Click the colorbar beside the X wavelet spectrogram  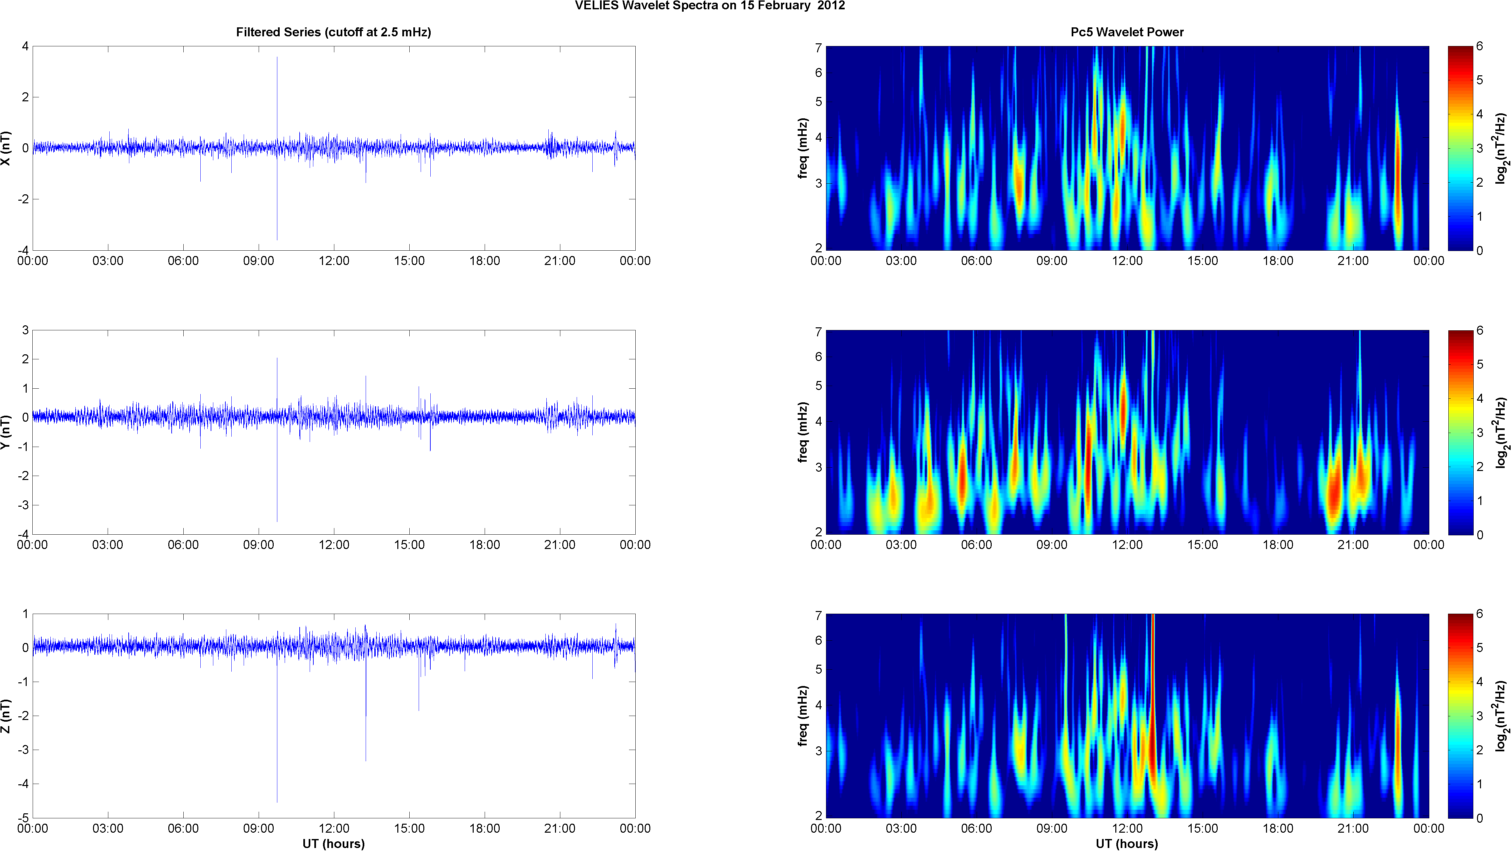click(1460, 148)
